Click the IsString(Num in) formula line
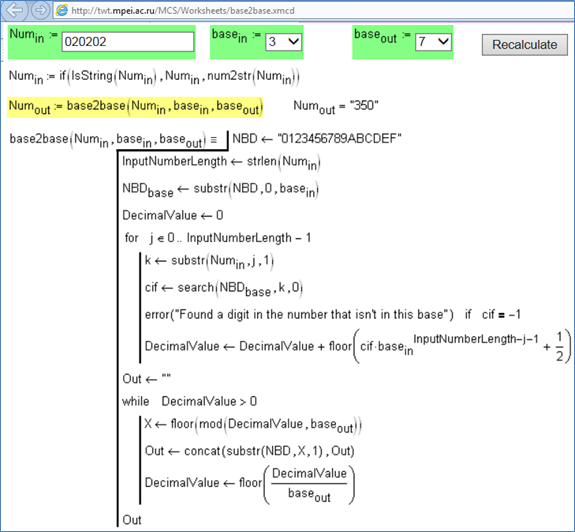575x532 pixels. pyautogui.click(x=154, y=77)
